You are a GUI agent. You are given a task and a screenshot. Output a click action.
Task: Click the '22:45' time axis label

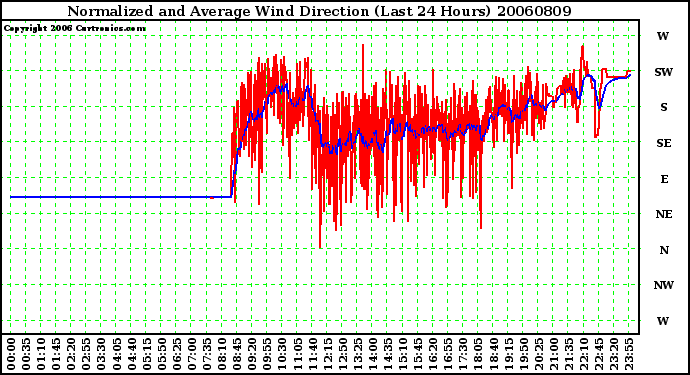pyautogui.click(x=598, y=354)
